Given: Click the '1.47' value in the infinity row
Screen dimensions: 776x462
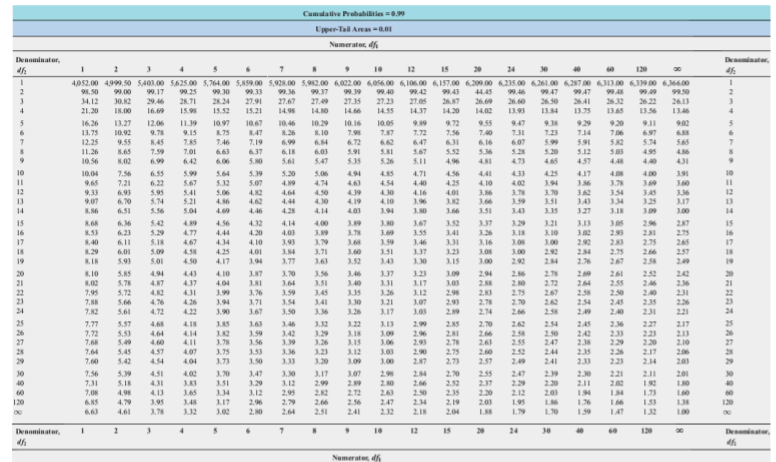Looking at the screenshot, I should click(x=617, y=412).
